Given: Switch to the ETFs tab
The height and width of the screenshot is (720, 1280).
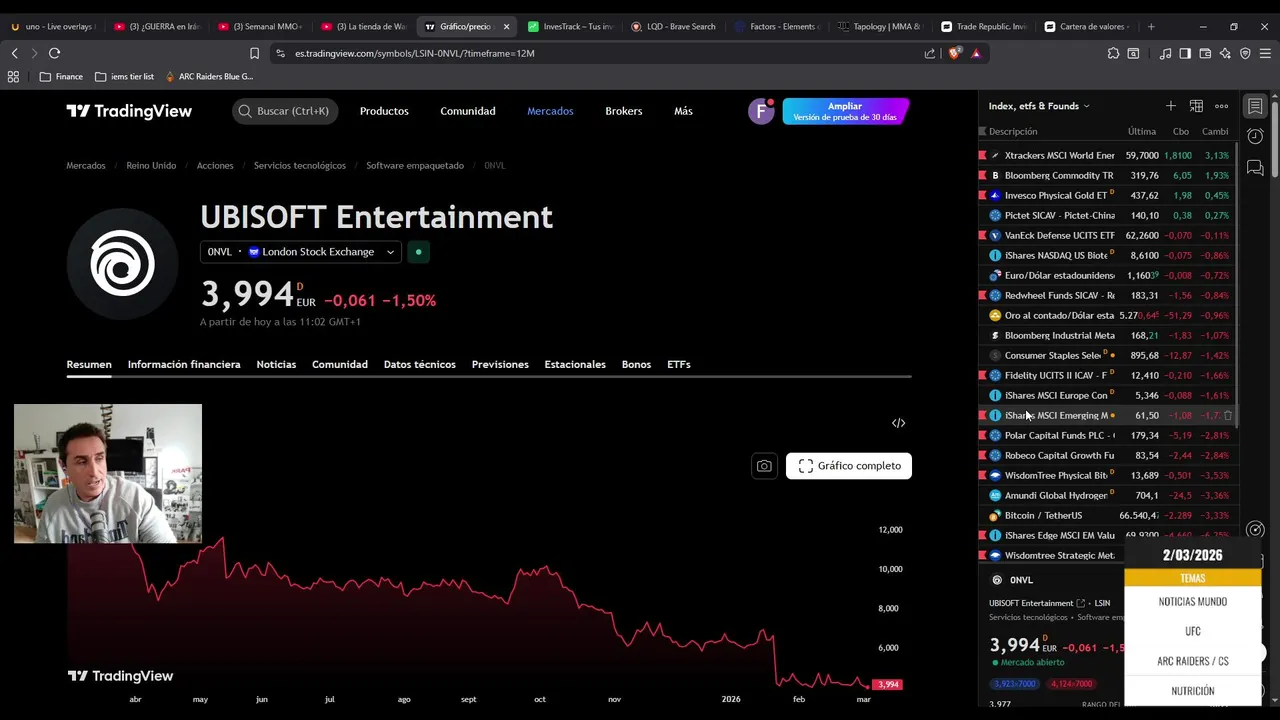Looking at the screenshot, I should click(679, 364).
